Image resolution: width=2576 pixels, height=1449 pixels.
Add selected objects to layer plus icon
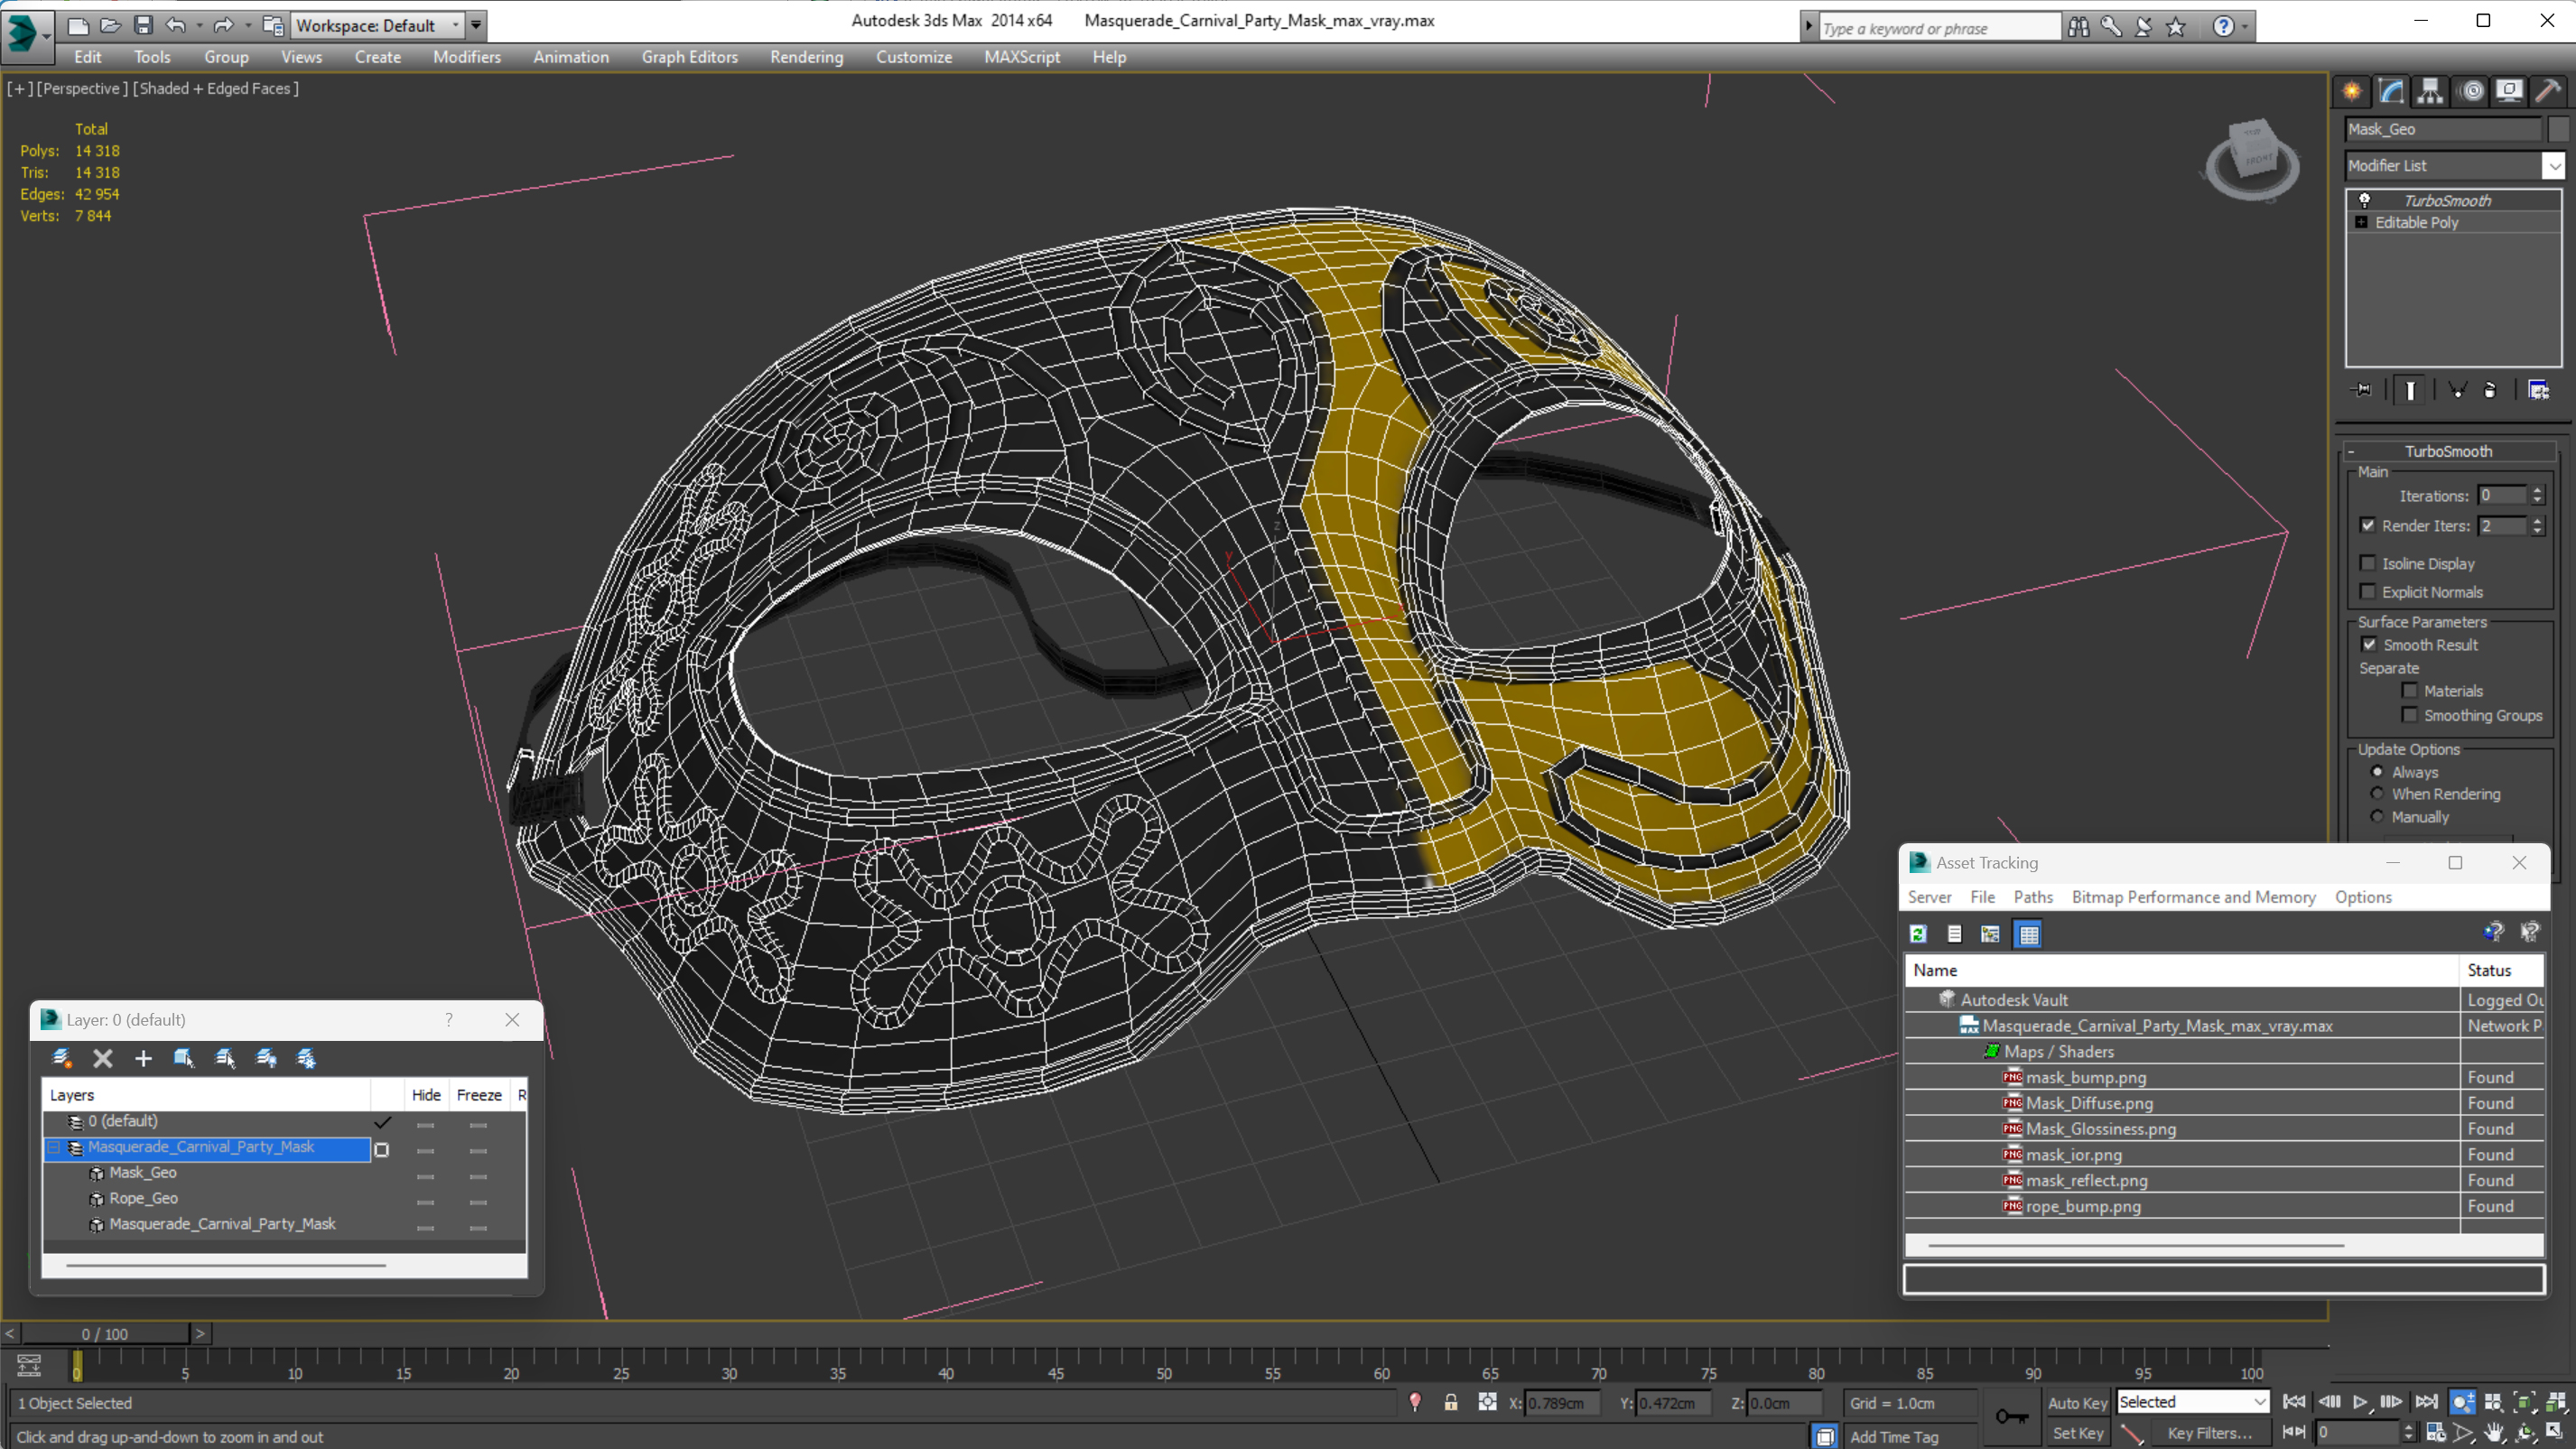pyautogui.click(x=143, y=1058)
